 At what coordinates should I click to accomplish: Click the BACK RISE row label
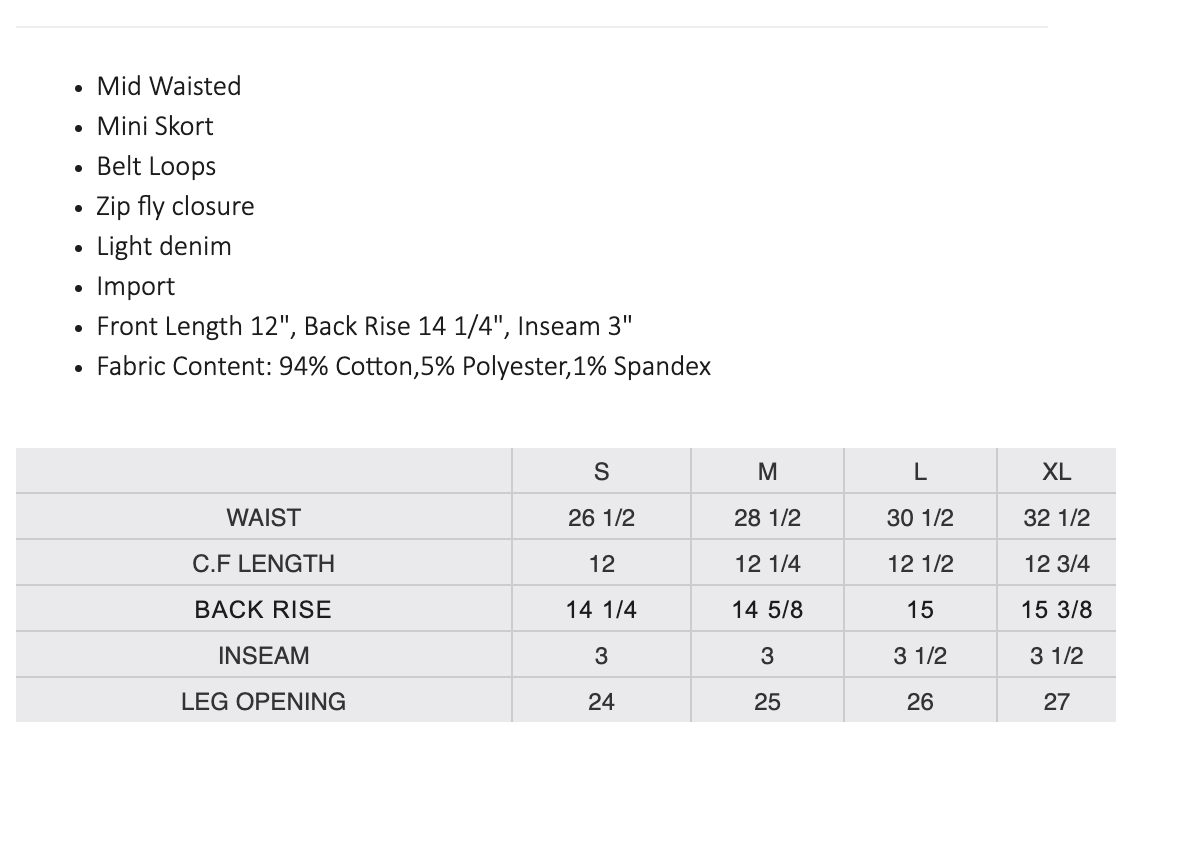(x=263, y=610)
